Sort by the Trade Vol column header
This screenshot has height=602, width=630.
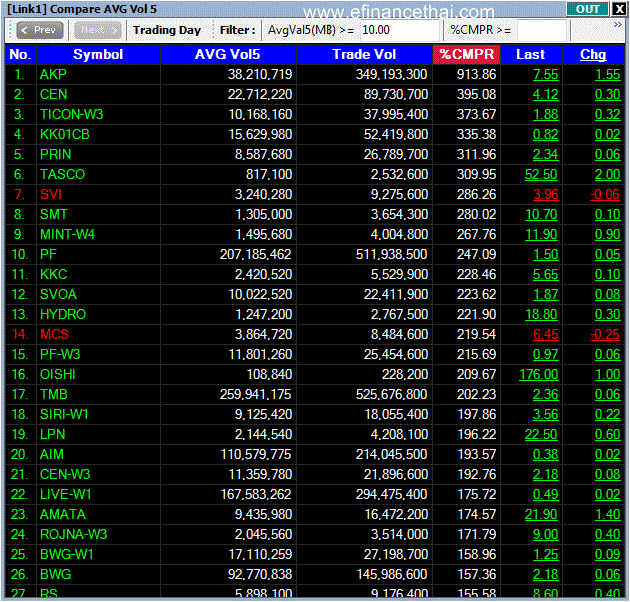click(364, 54)
